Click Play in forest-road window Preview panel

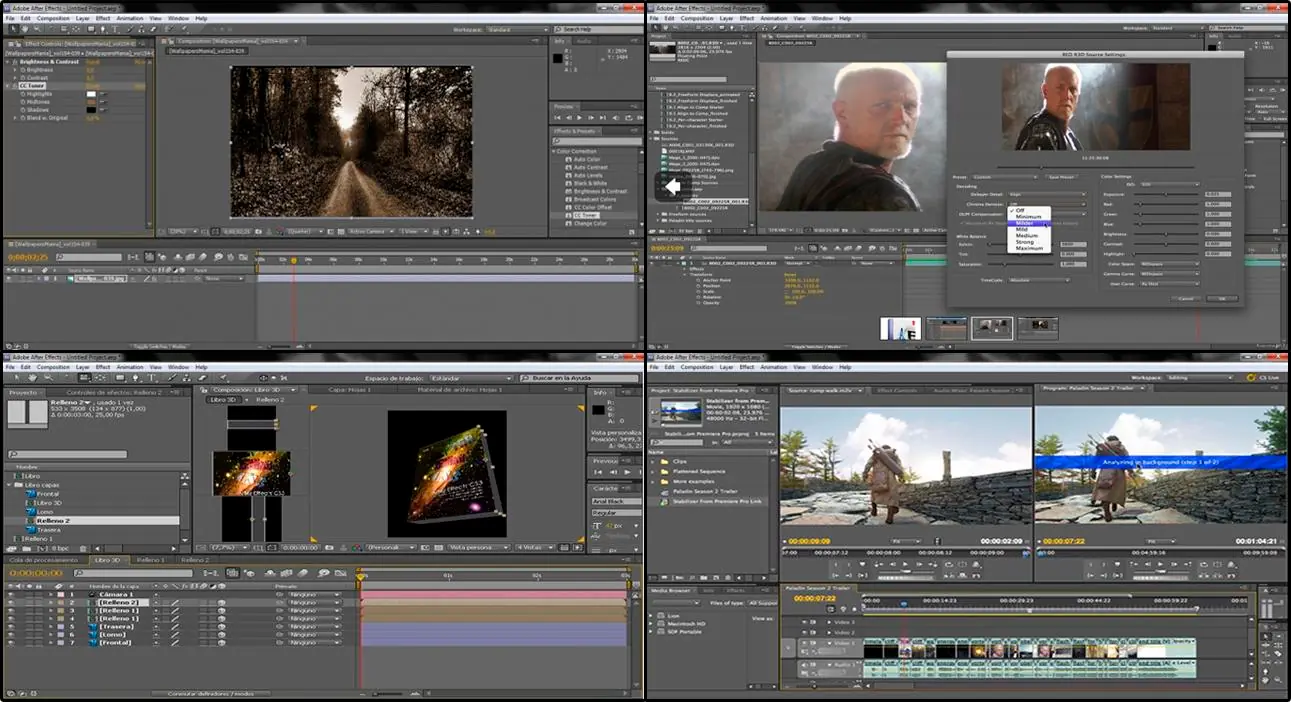[579, 118]
